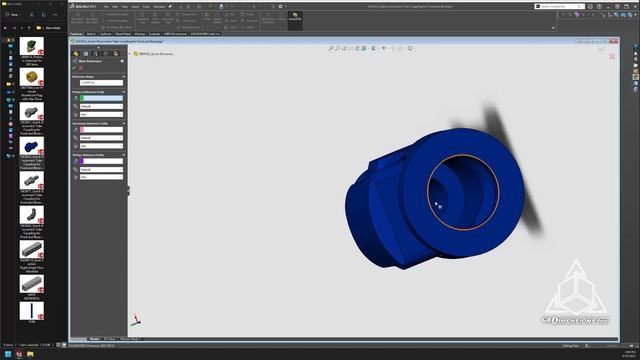The image size is (640, 360).
Task: Open the Options gear icon
Action: point(280,7)
